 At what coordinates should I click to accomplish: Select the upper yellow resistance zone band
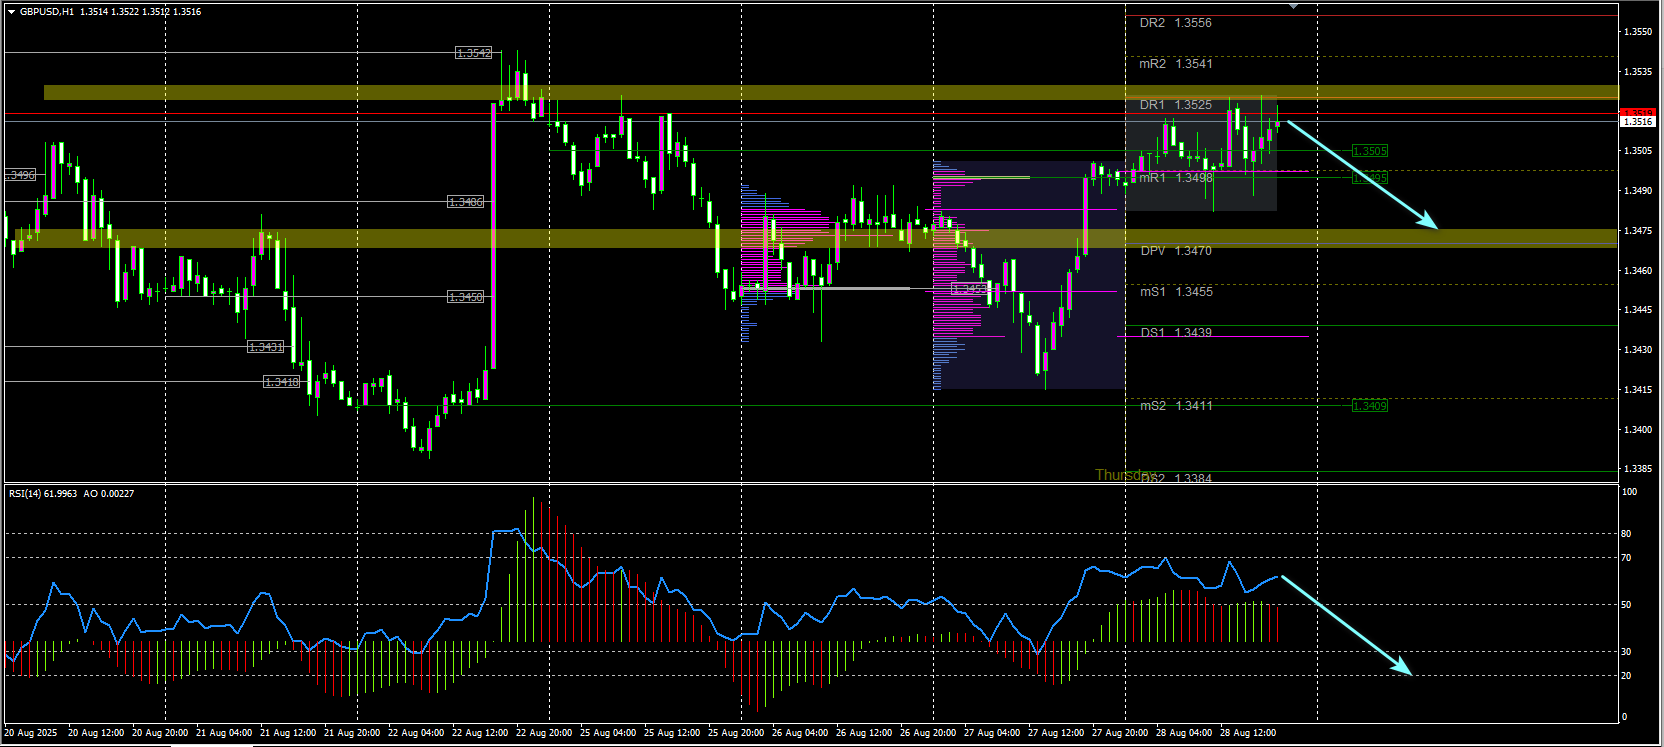pyautogui.click(x=831, y=92)
